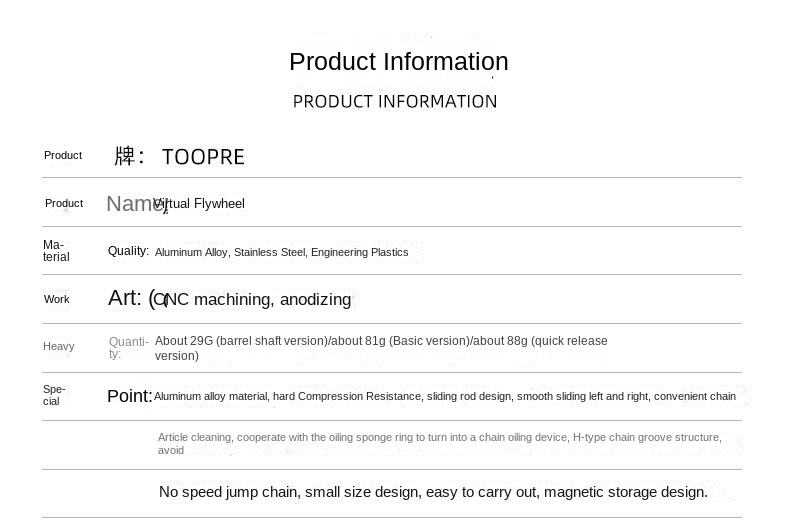Click the Point: label
This screenshot has width=790, height=525.
(129, 396)
